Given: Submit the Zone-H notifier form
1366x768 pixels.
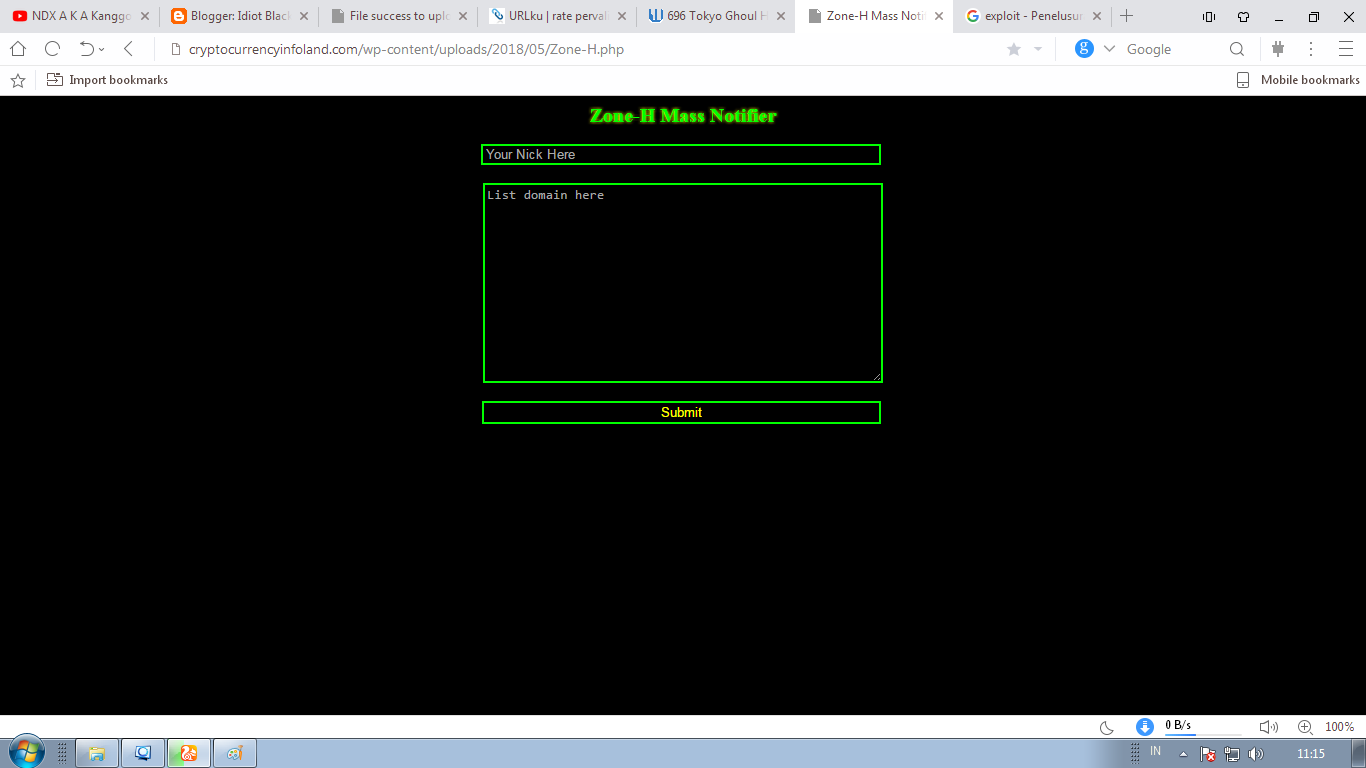Looking at the screenshot, I should [681, 412].
